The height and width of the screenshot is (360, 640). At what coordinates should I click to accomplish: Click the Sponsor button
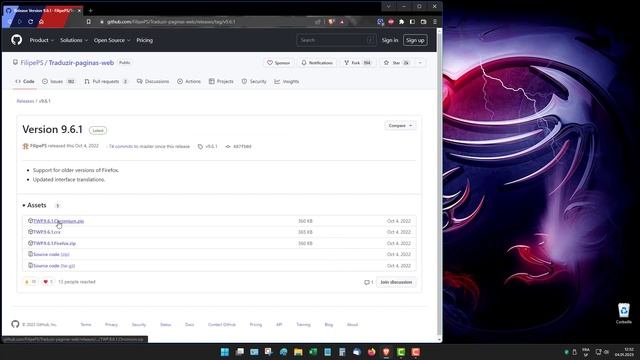278,63
